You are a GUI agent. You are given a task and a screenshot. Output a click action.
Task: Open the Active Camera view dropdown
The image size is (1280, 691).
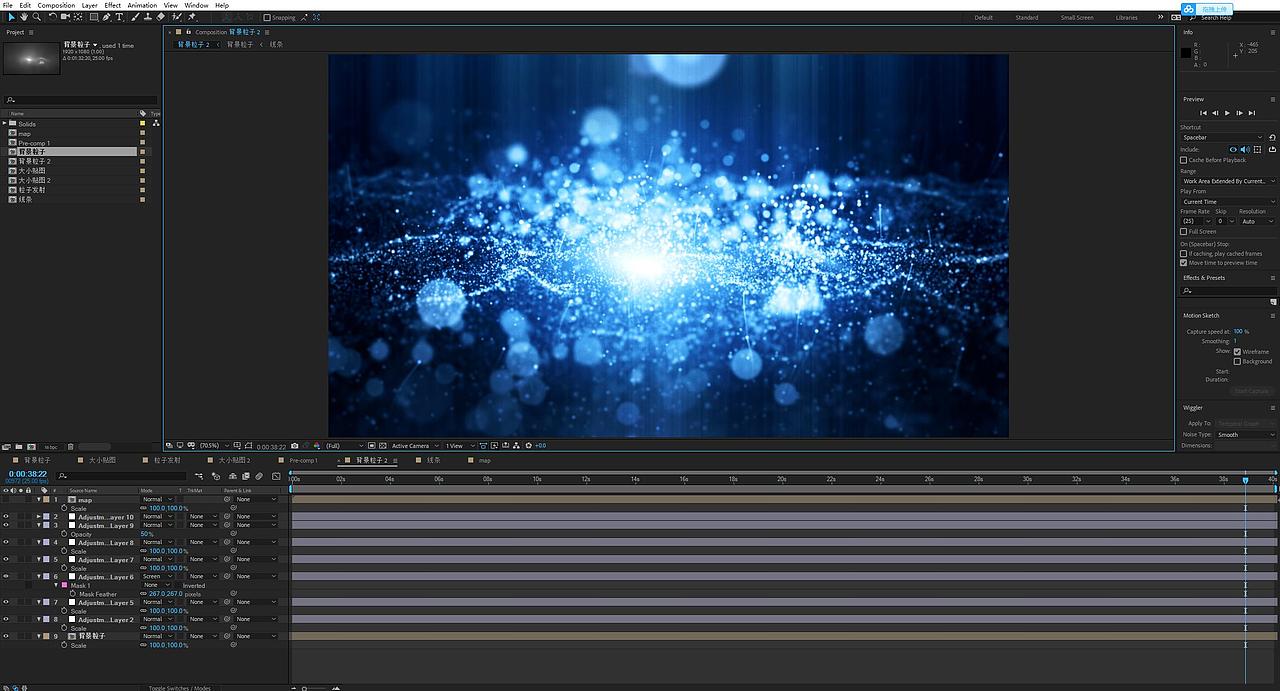pyautogui.click(x=416, y=446)
